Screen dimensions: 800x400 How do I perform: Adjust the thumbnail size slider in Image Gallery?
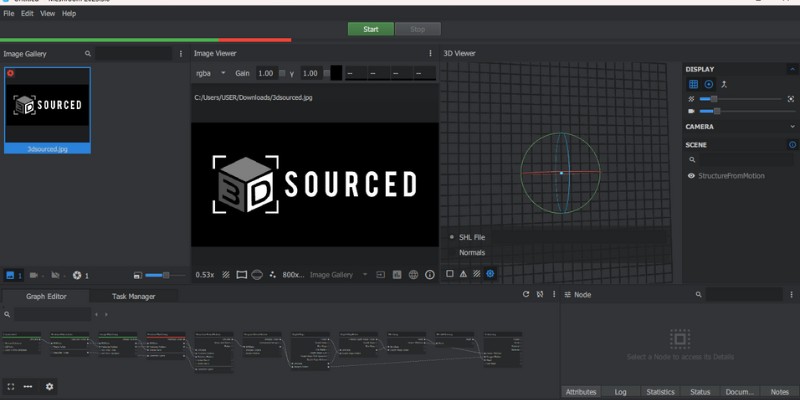(x=165, y=276)
